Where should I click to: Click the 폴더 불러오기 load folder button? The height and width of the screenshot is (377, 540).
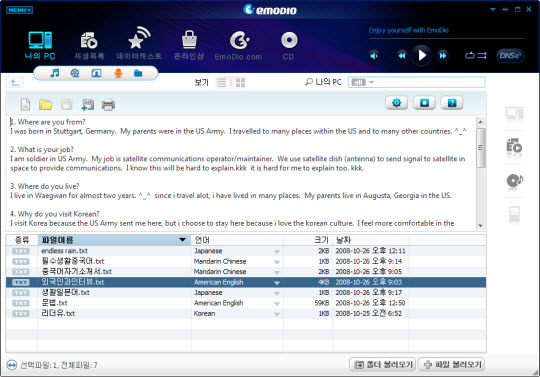click(382, 364)
